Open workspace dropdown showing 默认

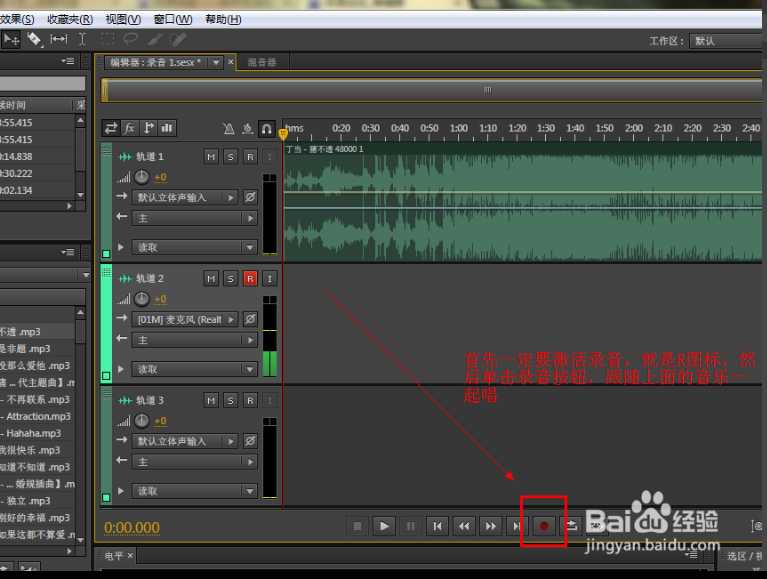coord(727,41)
